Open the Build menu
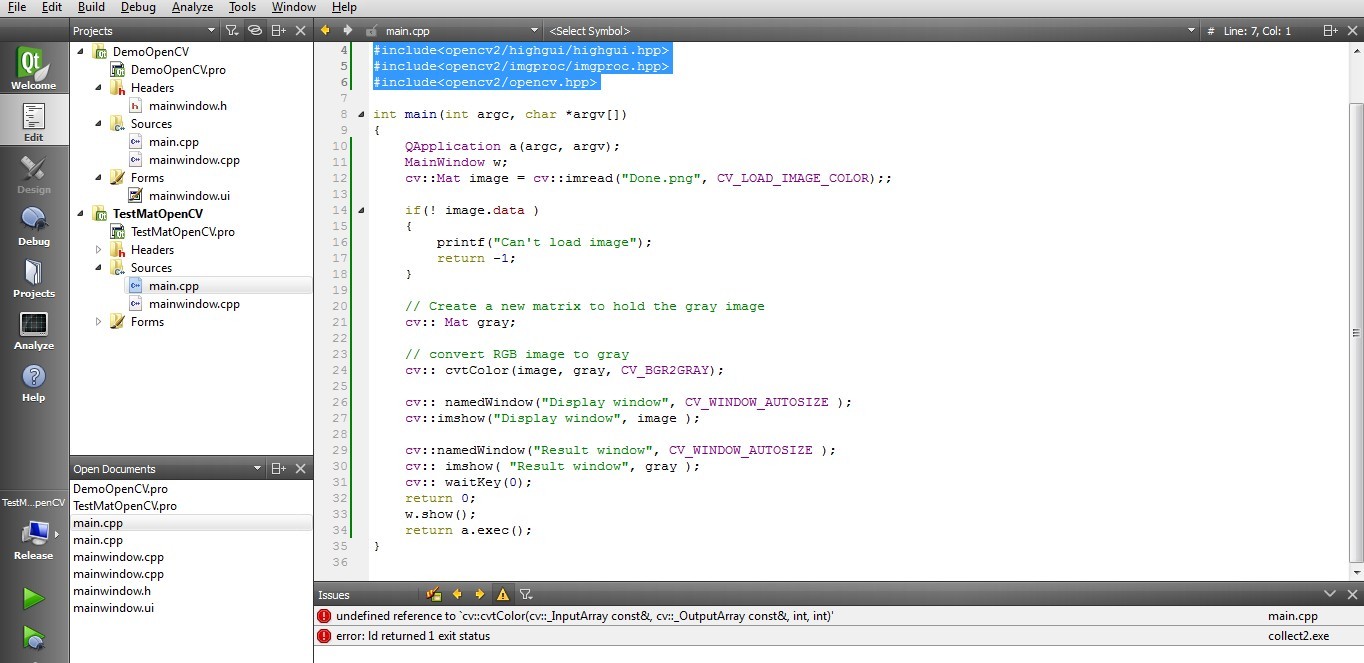Screen dimensions: 1364x663 [x=91, y=7]
